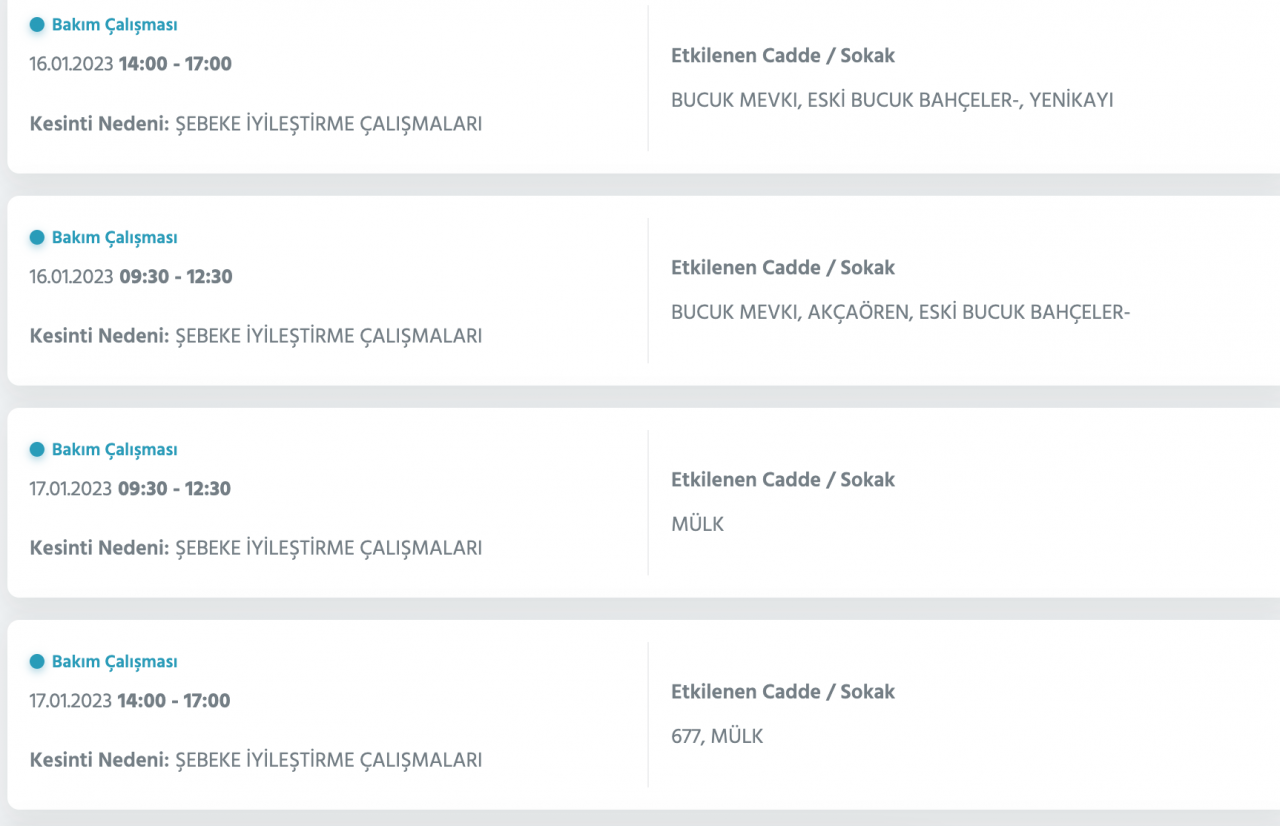Click street list ending with YENİKAYI
The width and height of the screenshot is (1280, 826).
point(892,100)
